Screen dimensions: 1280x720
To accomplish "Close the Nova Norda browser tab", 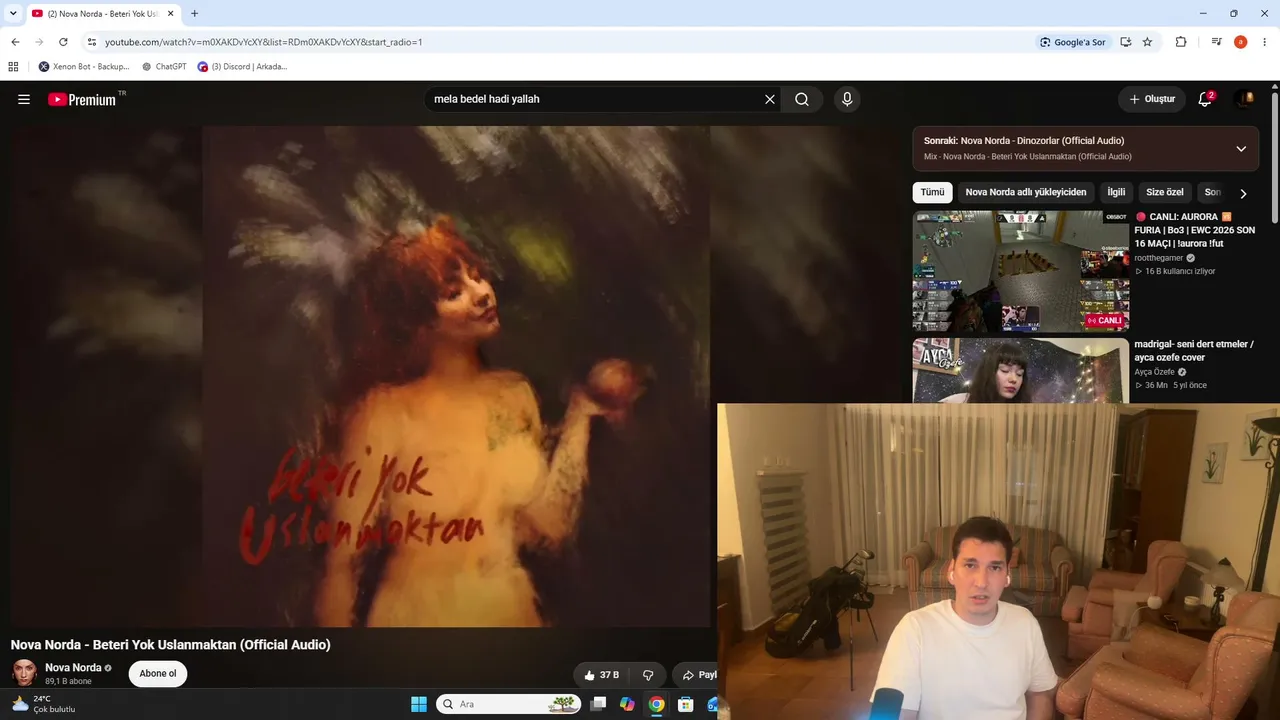I will [170, 14].
